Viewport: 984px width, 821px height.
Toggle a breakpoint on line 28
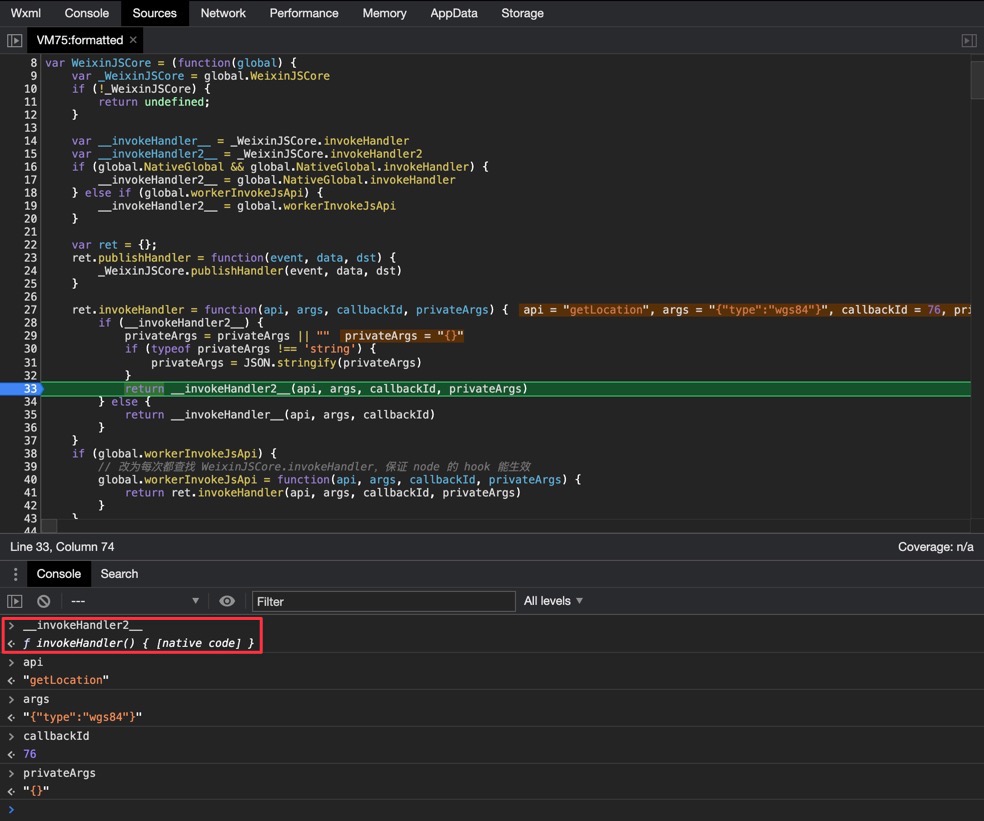coord(30,323)
